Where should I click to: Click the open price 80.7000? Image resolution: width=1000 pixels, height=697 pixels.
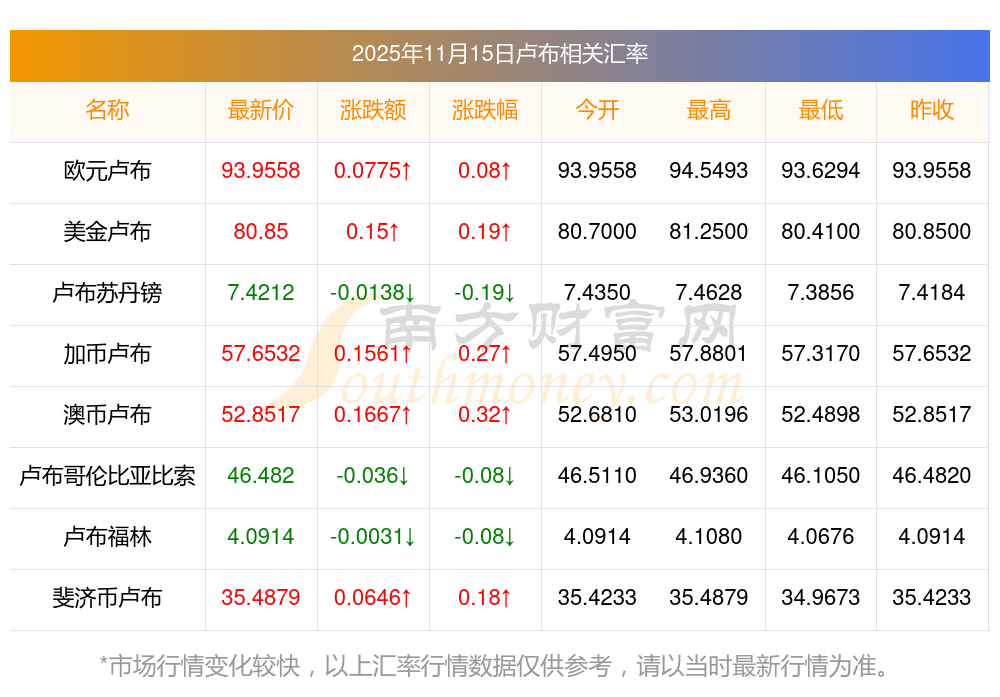(x=597, y=231)
